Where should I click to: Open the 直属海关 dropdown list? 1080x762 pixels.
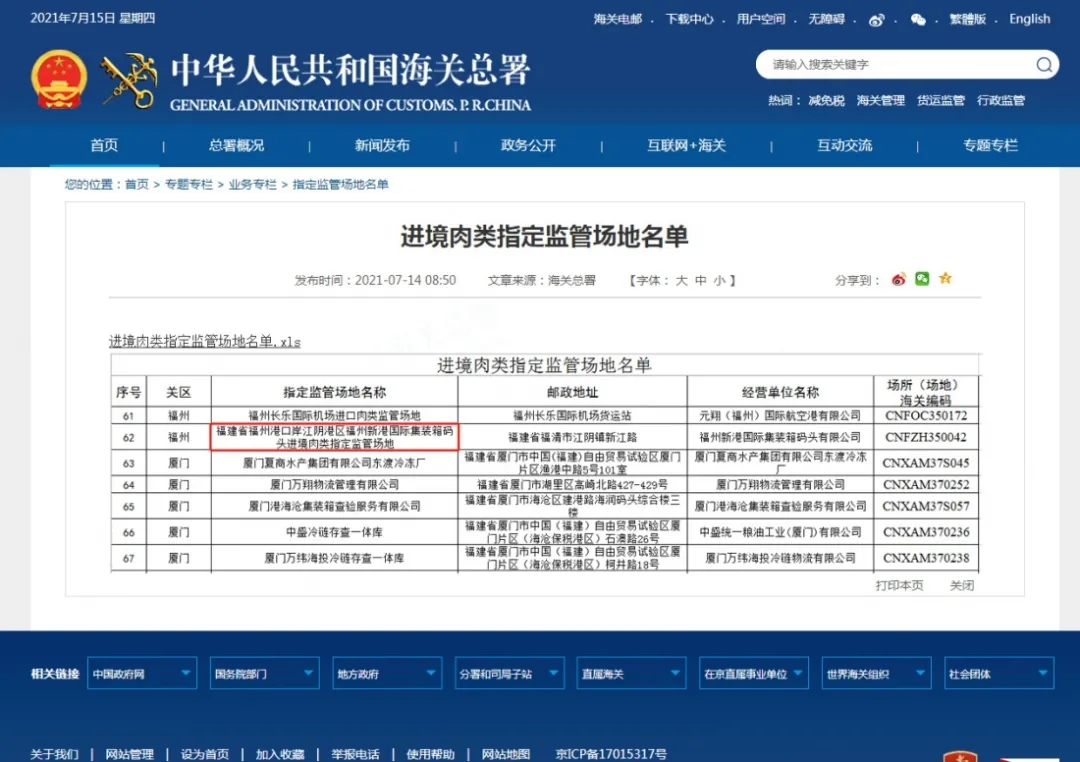click(630, 674)
